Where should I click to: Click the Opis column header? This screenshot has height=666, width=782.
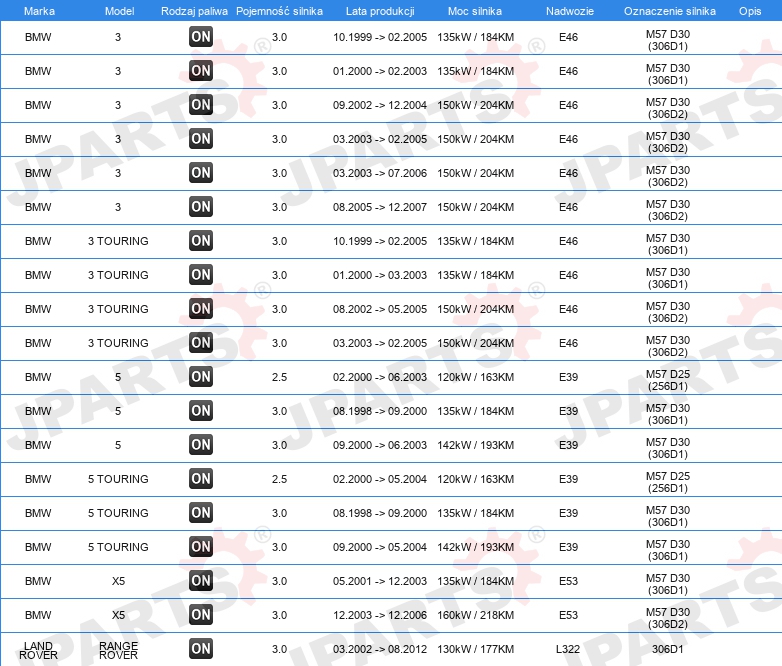tap(750, 11)
